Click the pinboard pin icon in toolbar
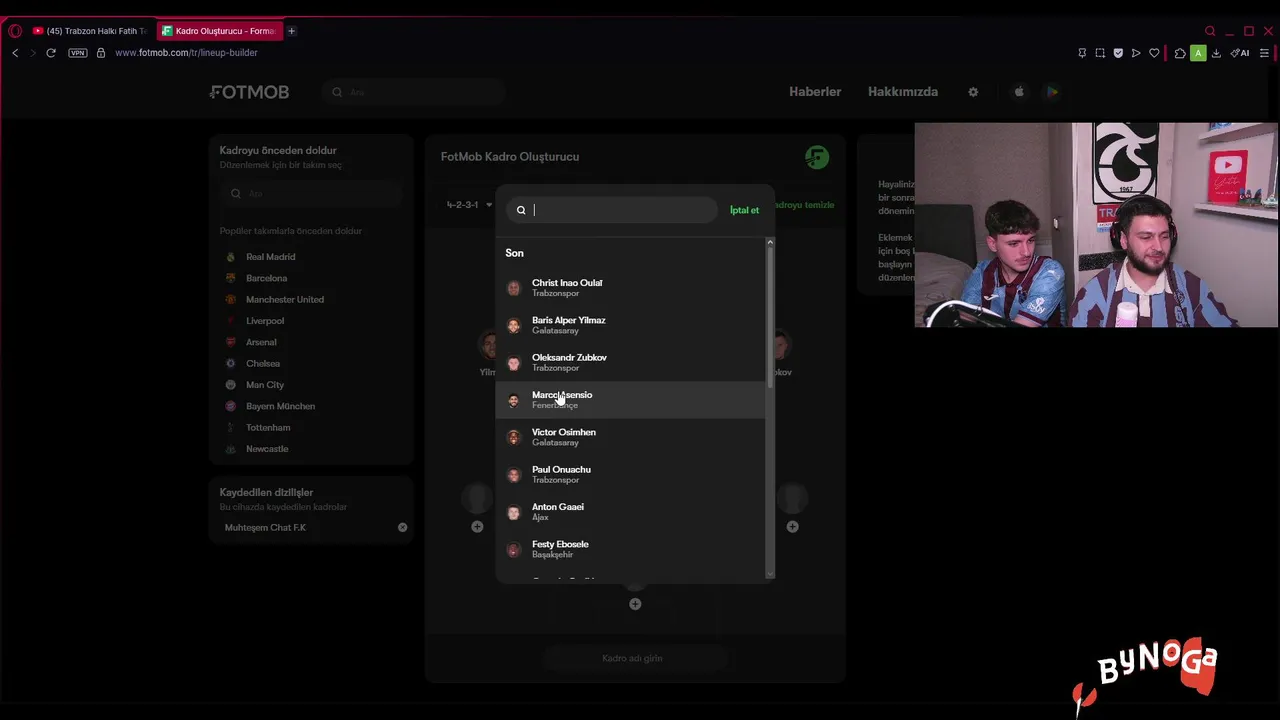 pos(1082,53)
